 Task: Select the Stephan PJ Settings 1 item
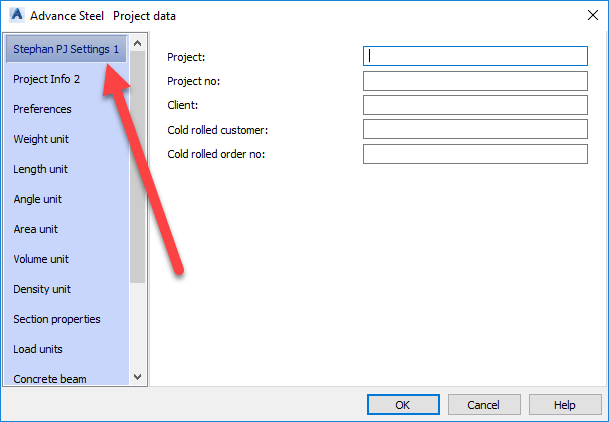(66, 49)
